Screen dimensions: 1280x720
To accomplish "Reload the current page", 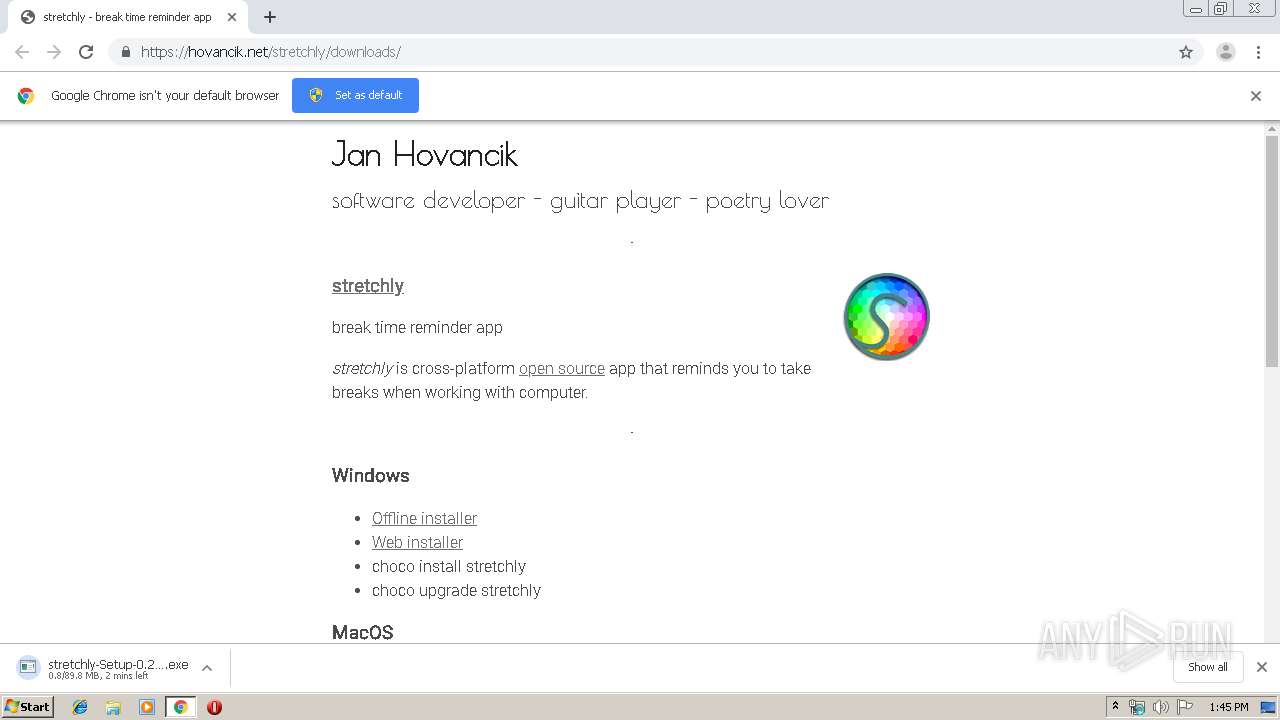I will [86, 52].
